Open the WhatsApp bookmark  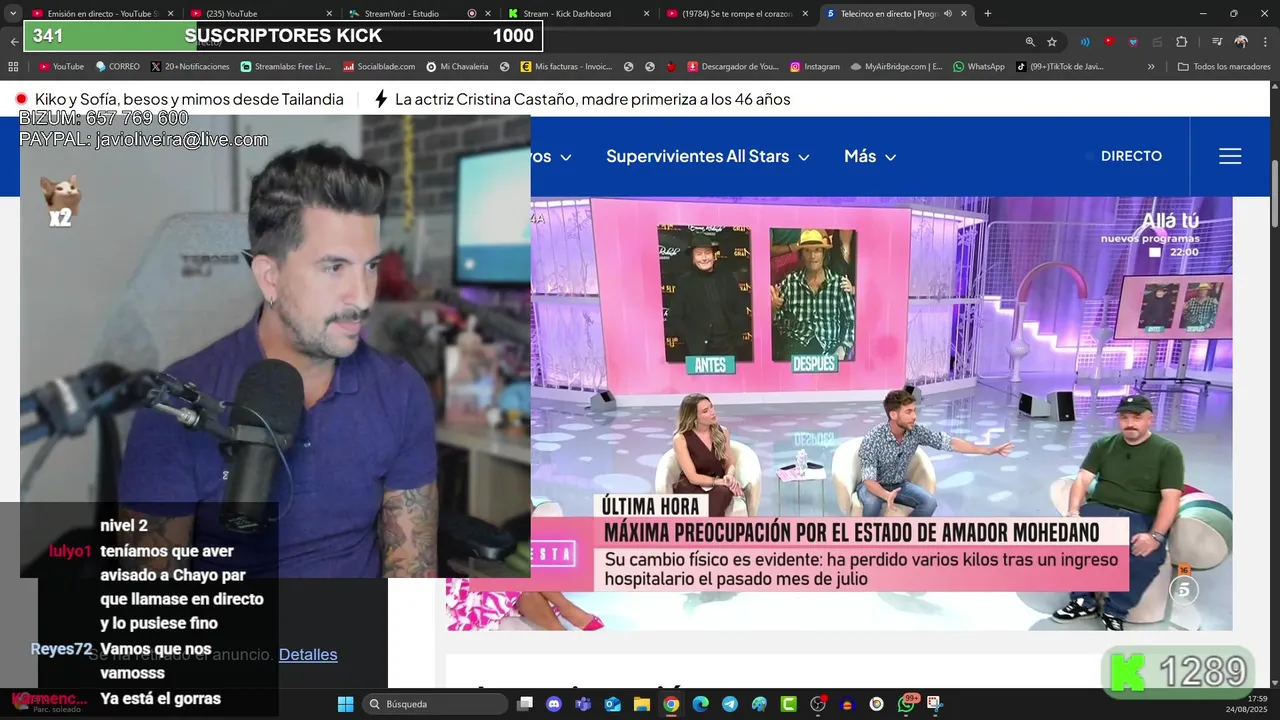click(979, 67)
